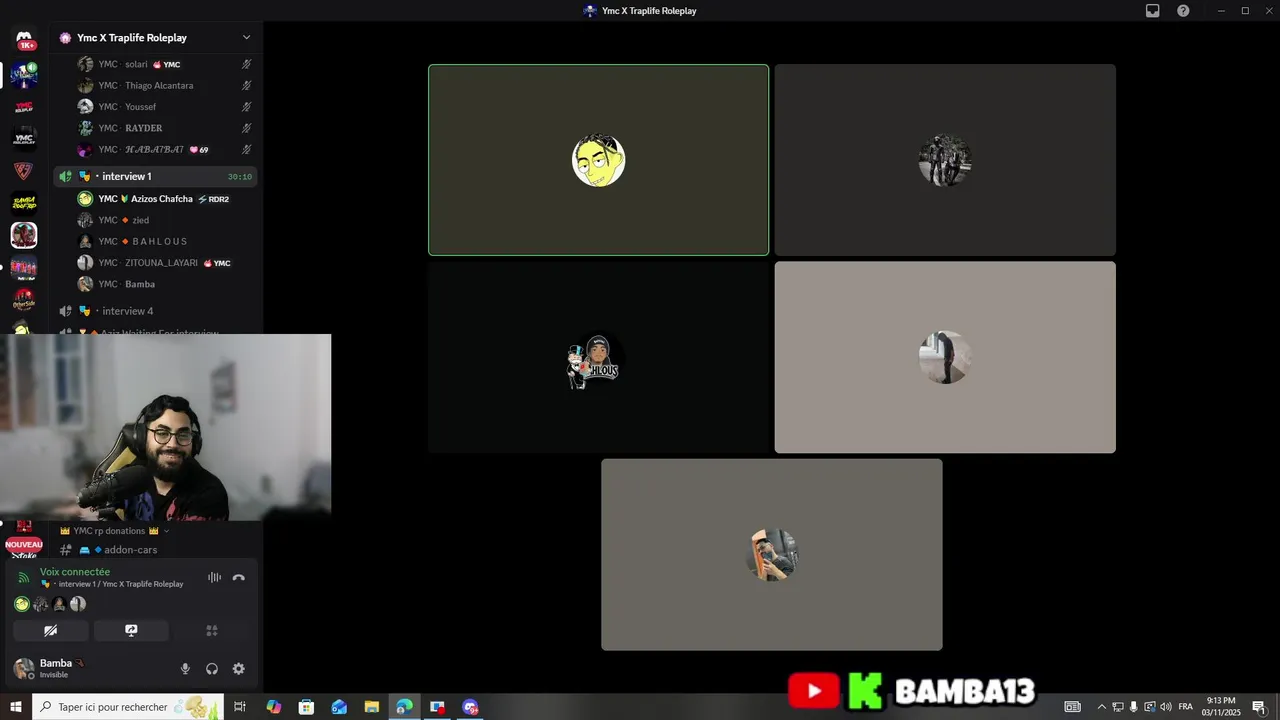Open the OtherSide server icon

coord(24,299)
